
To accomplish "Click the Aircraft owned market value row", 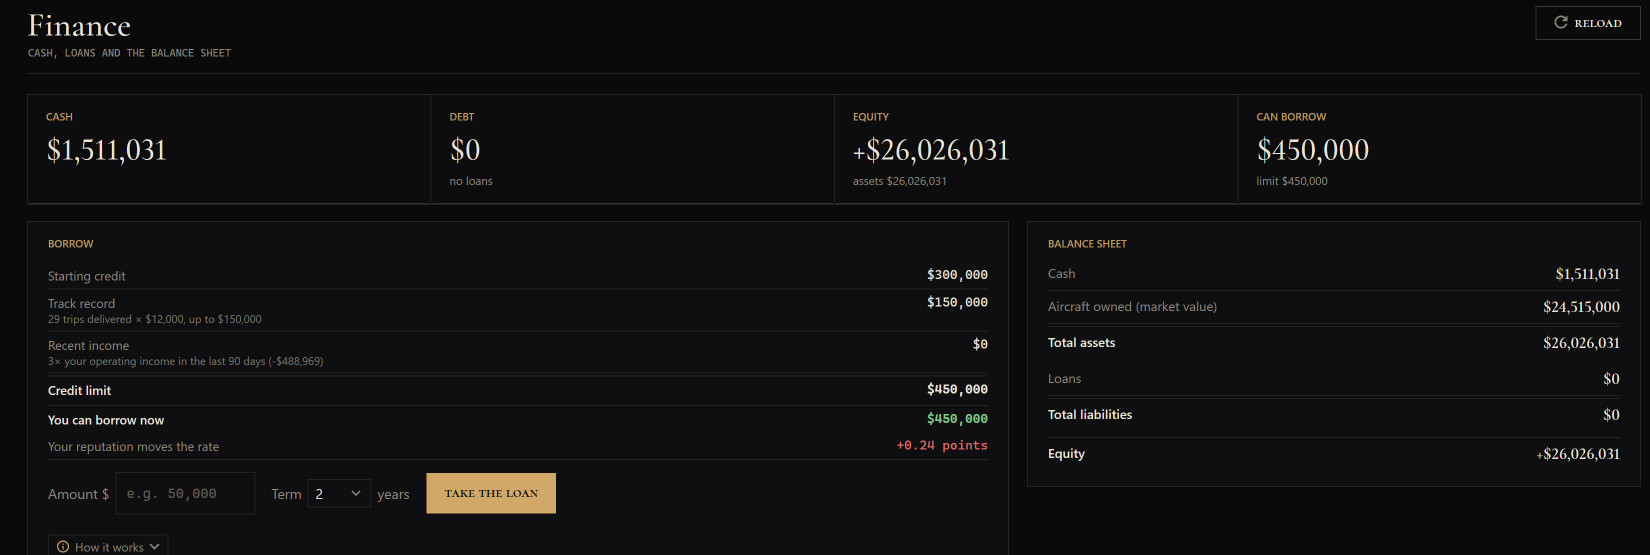I will pos(1334,307).
